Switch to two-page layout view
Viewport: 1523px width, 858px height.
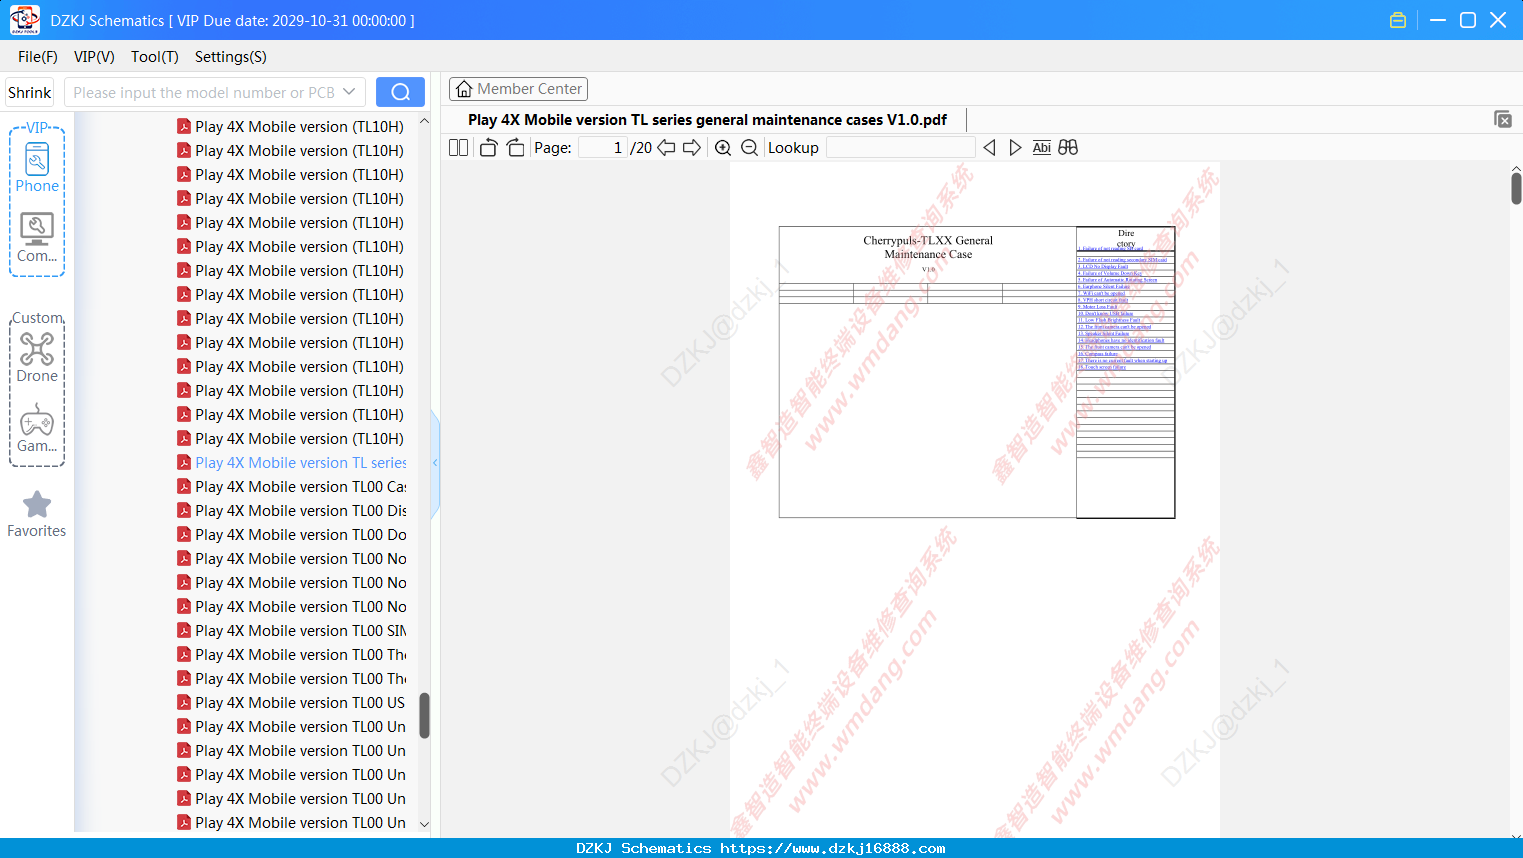coord(459,148)
